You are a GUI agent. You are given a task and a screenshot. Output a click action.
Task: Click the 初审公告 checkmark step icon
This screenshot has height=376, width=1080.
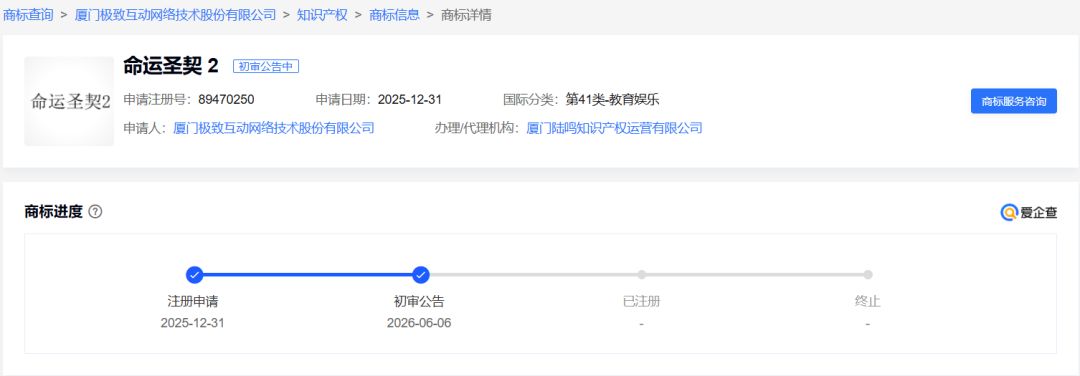pos(421,275)
